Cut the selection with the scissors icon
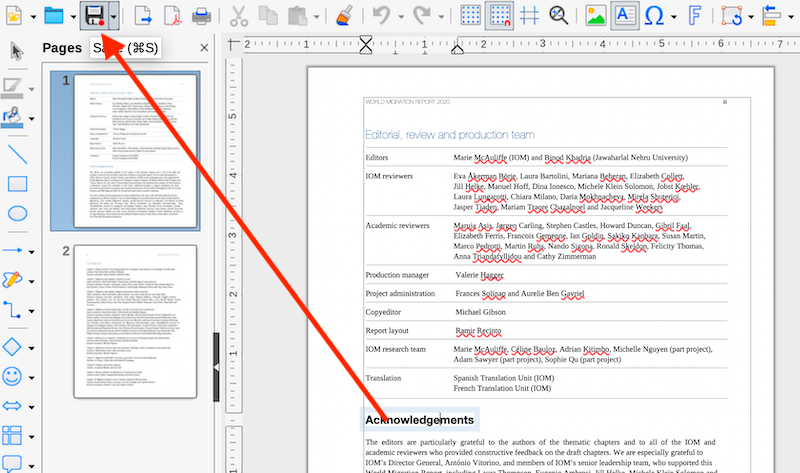Image resolution: width=800 pixels, height=473 pixels. tap(238, 16)
